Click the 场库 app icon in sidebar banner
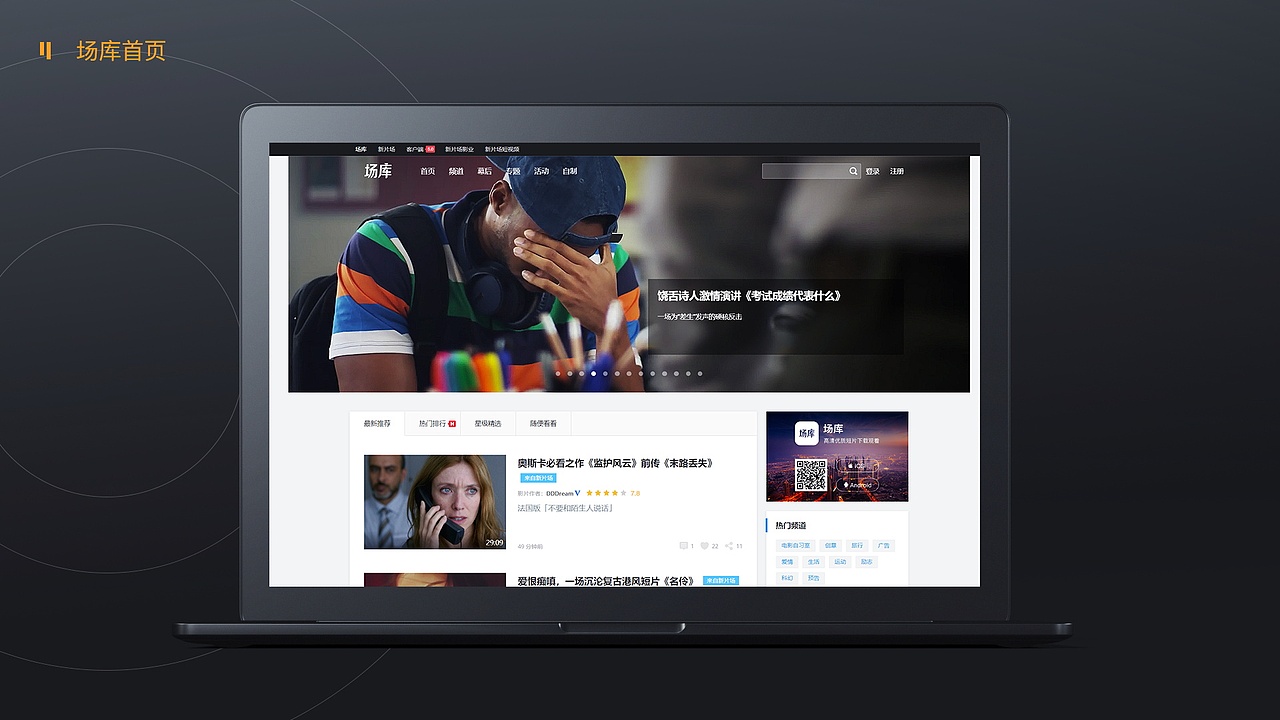 click(807, 433)
